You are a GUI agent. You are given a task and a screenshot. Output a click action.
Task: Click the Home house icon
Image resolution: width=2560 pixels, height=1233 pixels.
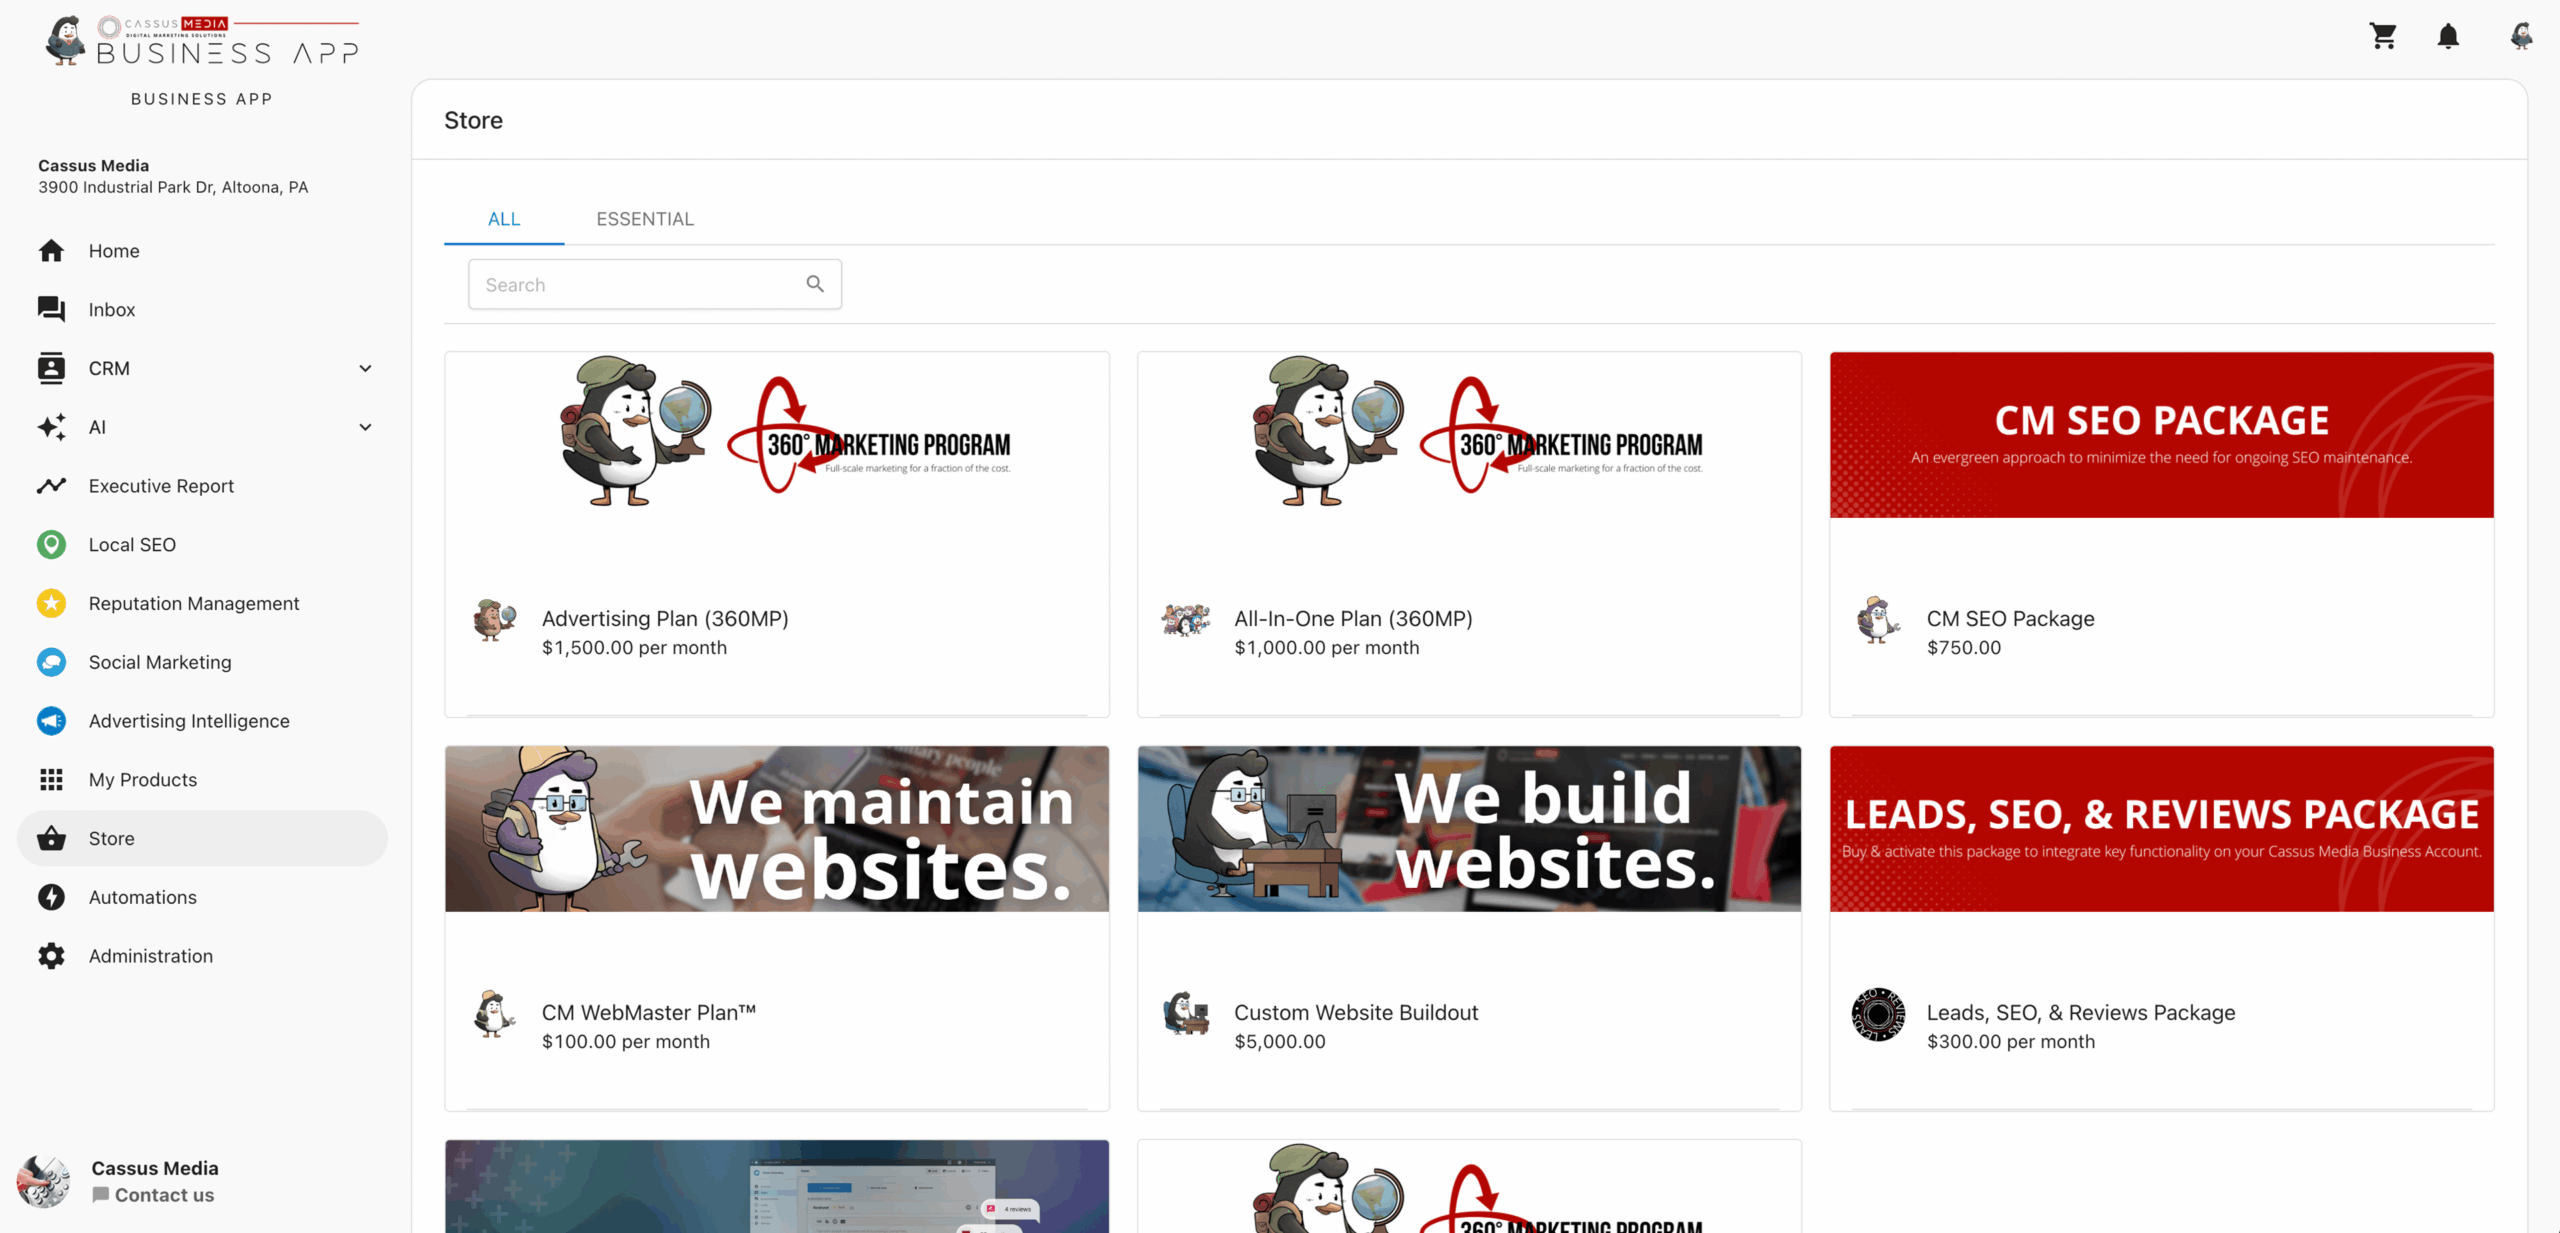point(51,251)
